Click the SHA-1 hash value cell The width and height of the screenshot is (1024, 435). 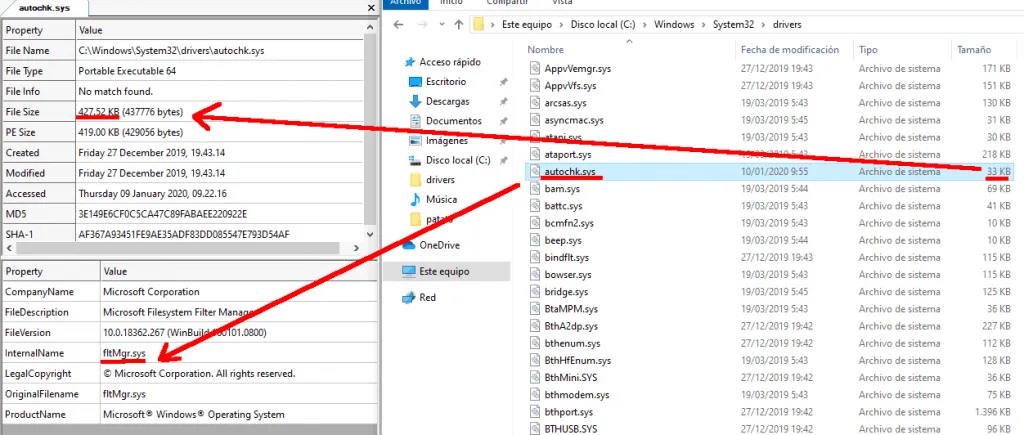coord(219,234)
